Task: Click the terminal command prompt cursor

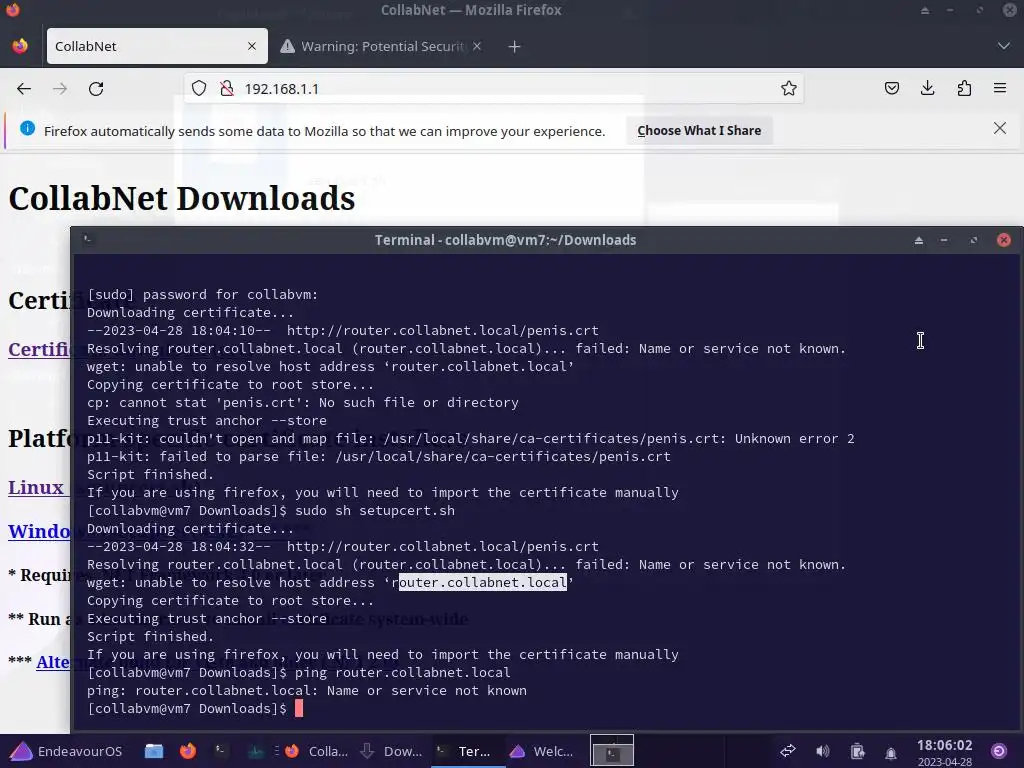Action: click(x=299, y=709)
